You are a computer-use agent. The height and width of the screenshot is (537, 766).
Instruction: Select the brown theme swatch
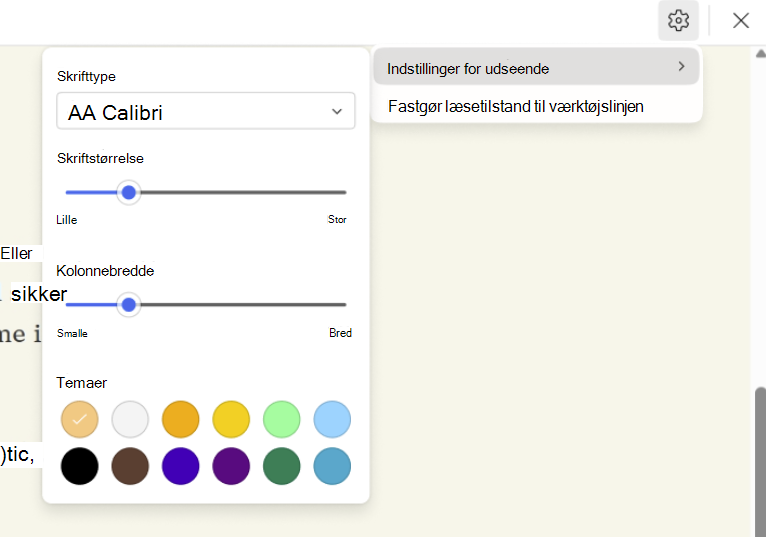coord(130,466)
